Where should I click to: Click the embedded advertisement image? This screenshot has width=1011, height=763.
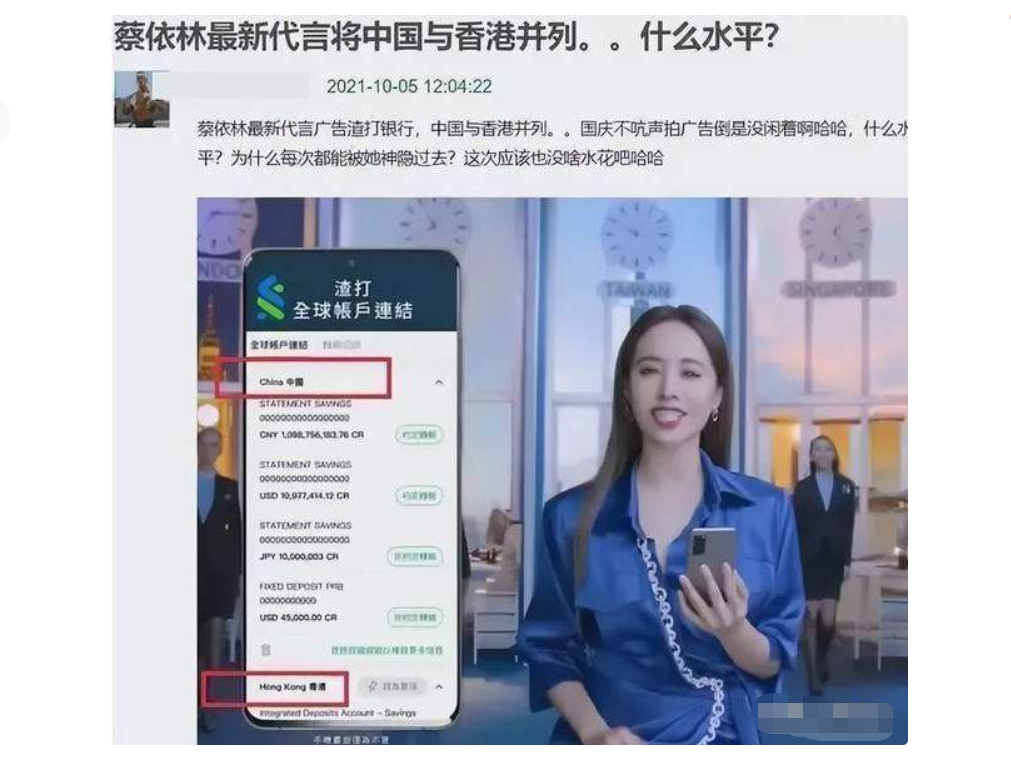pyautogui.click(x=553, y=471)
